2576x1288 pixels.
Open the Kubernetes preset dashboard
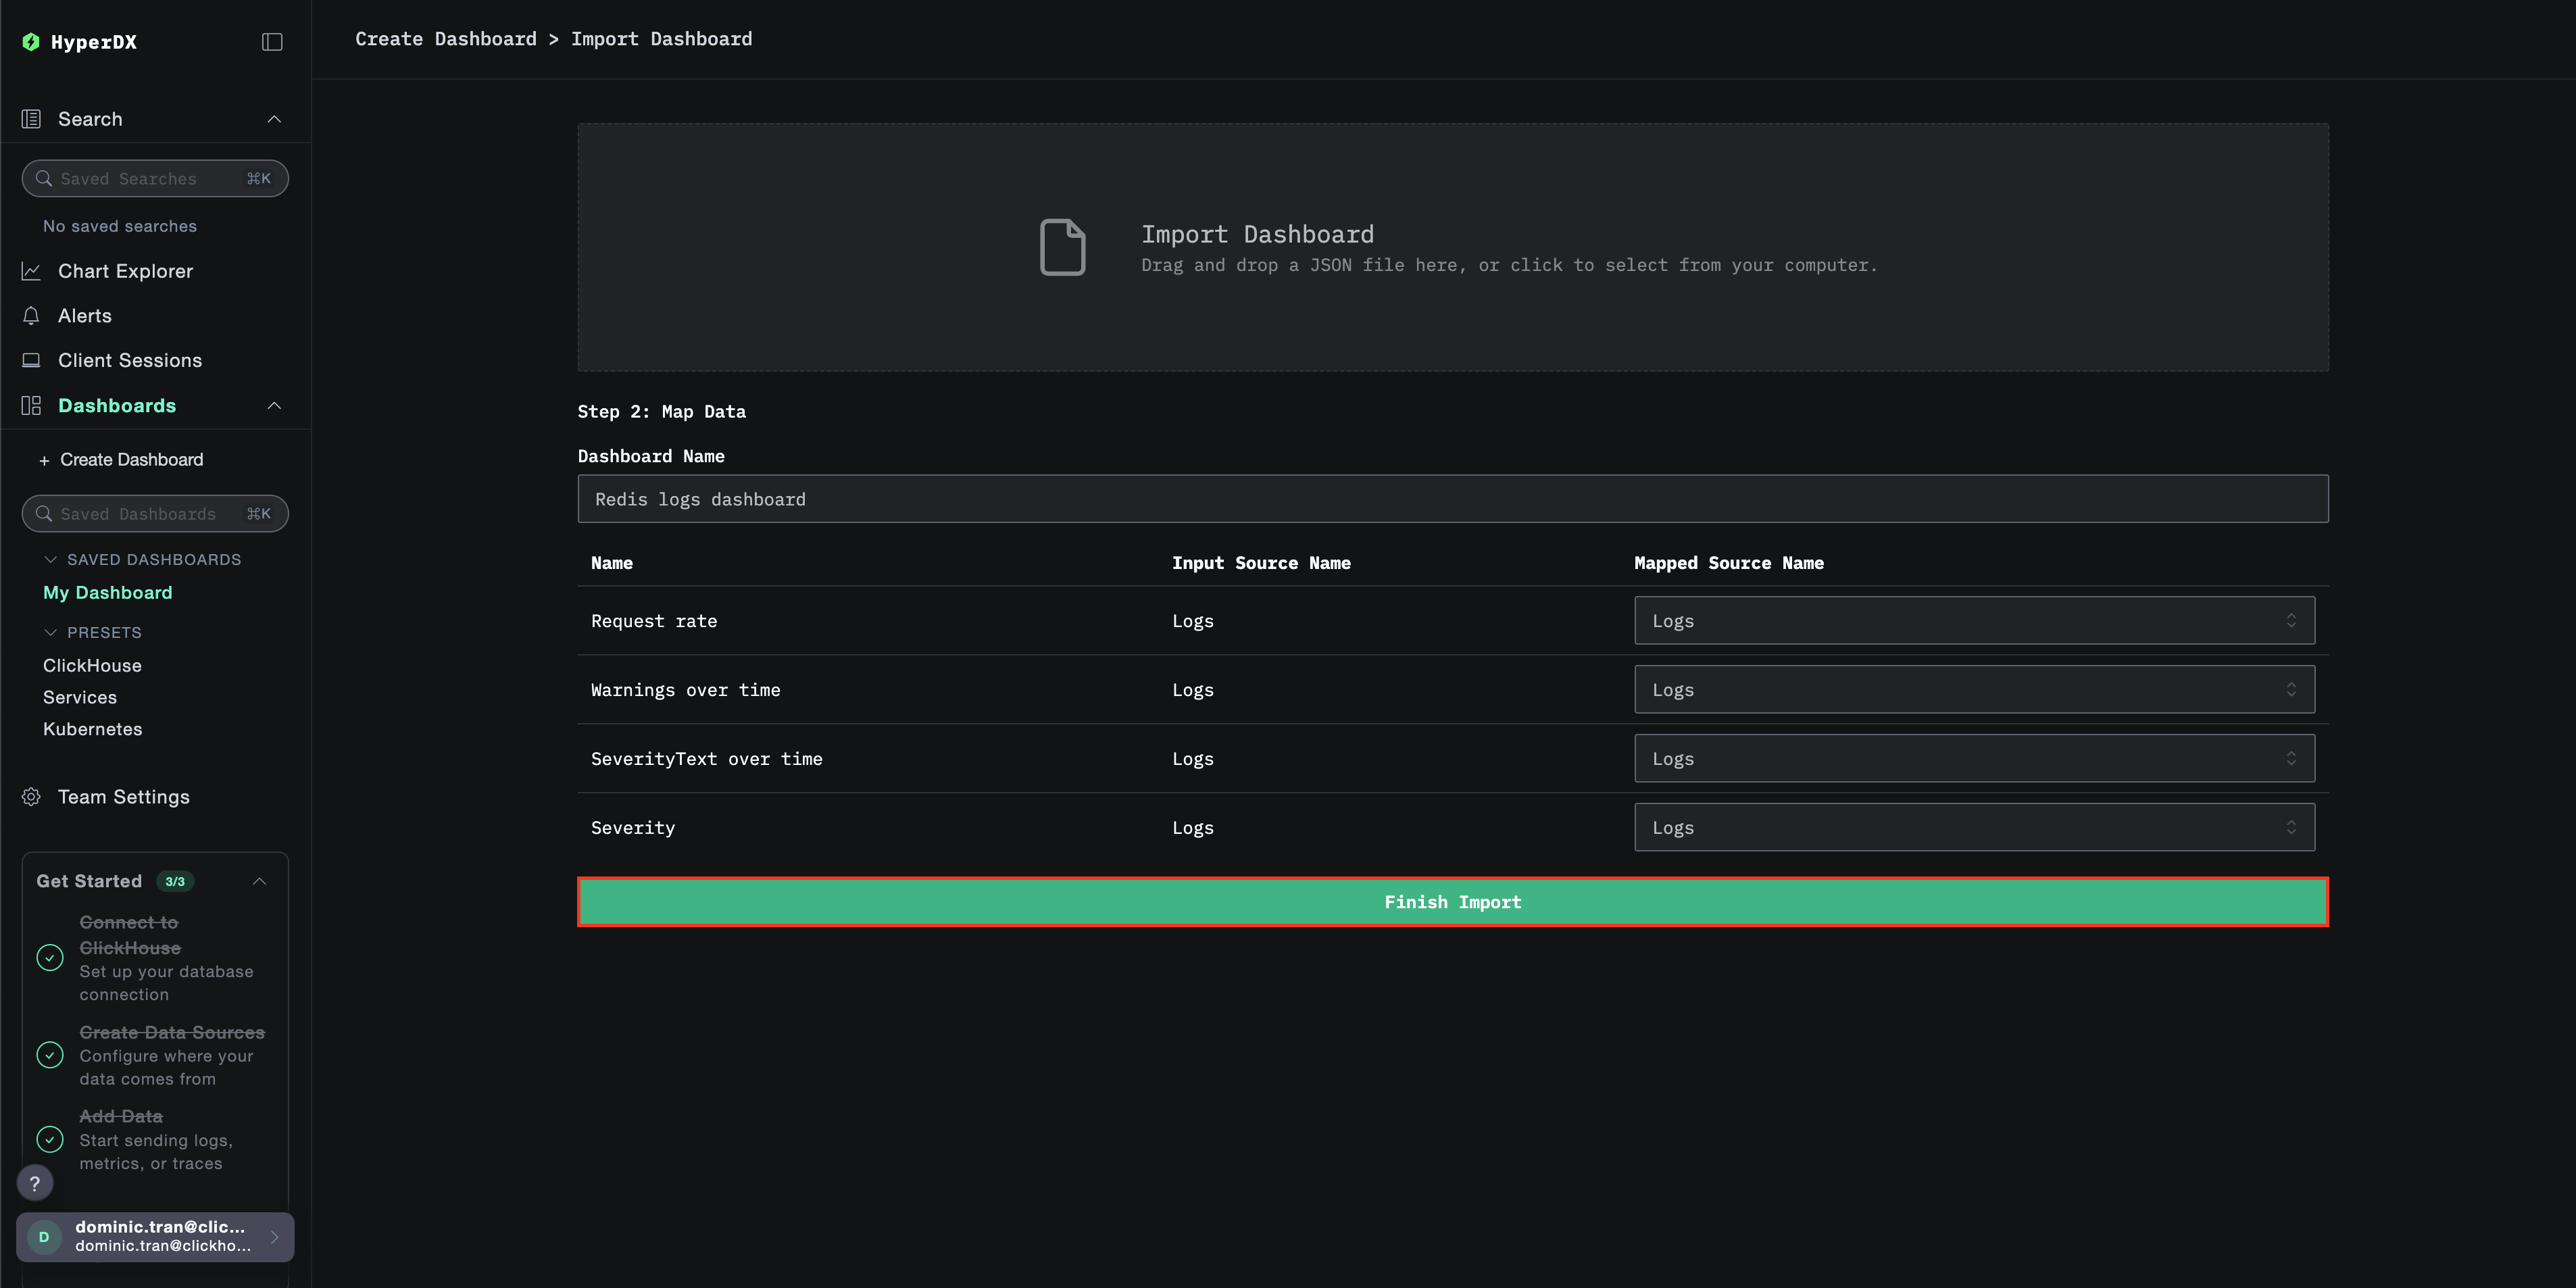93,729
